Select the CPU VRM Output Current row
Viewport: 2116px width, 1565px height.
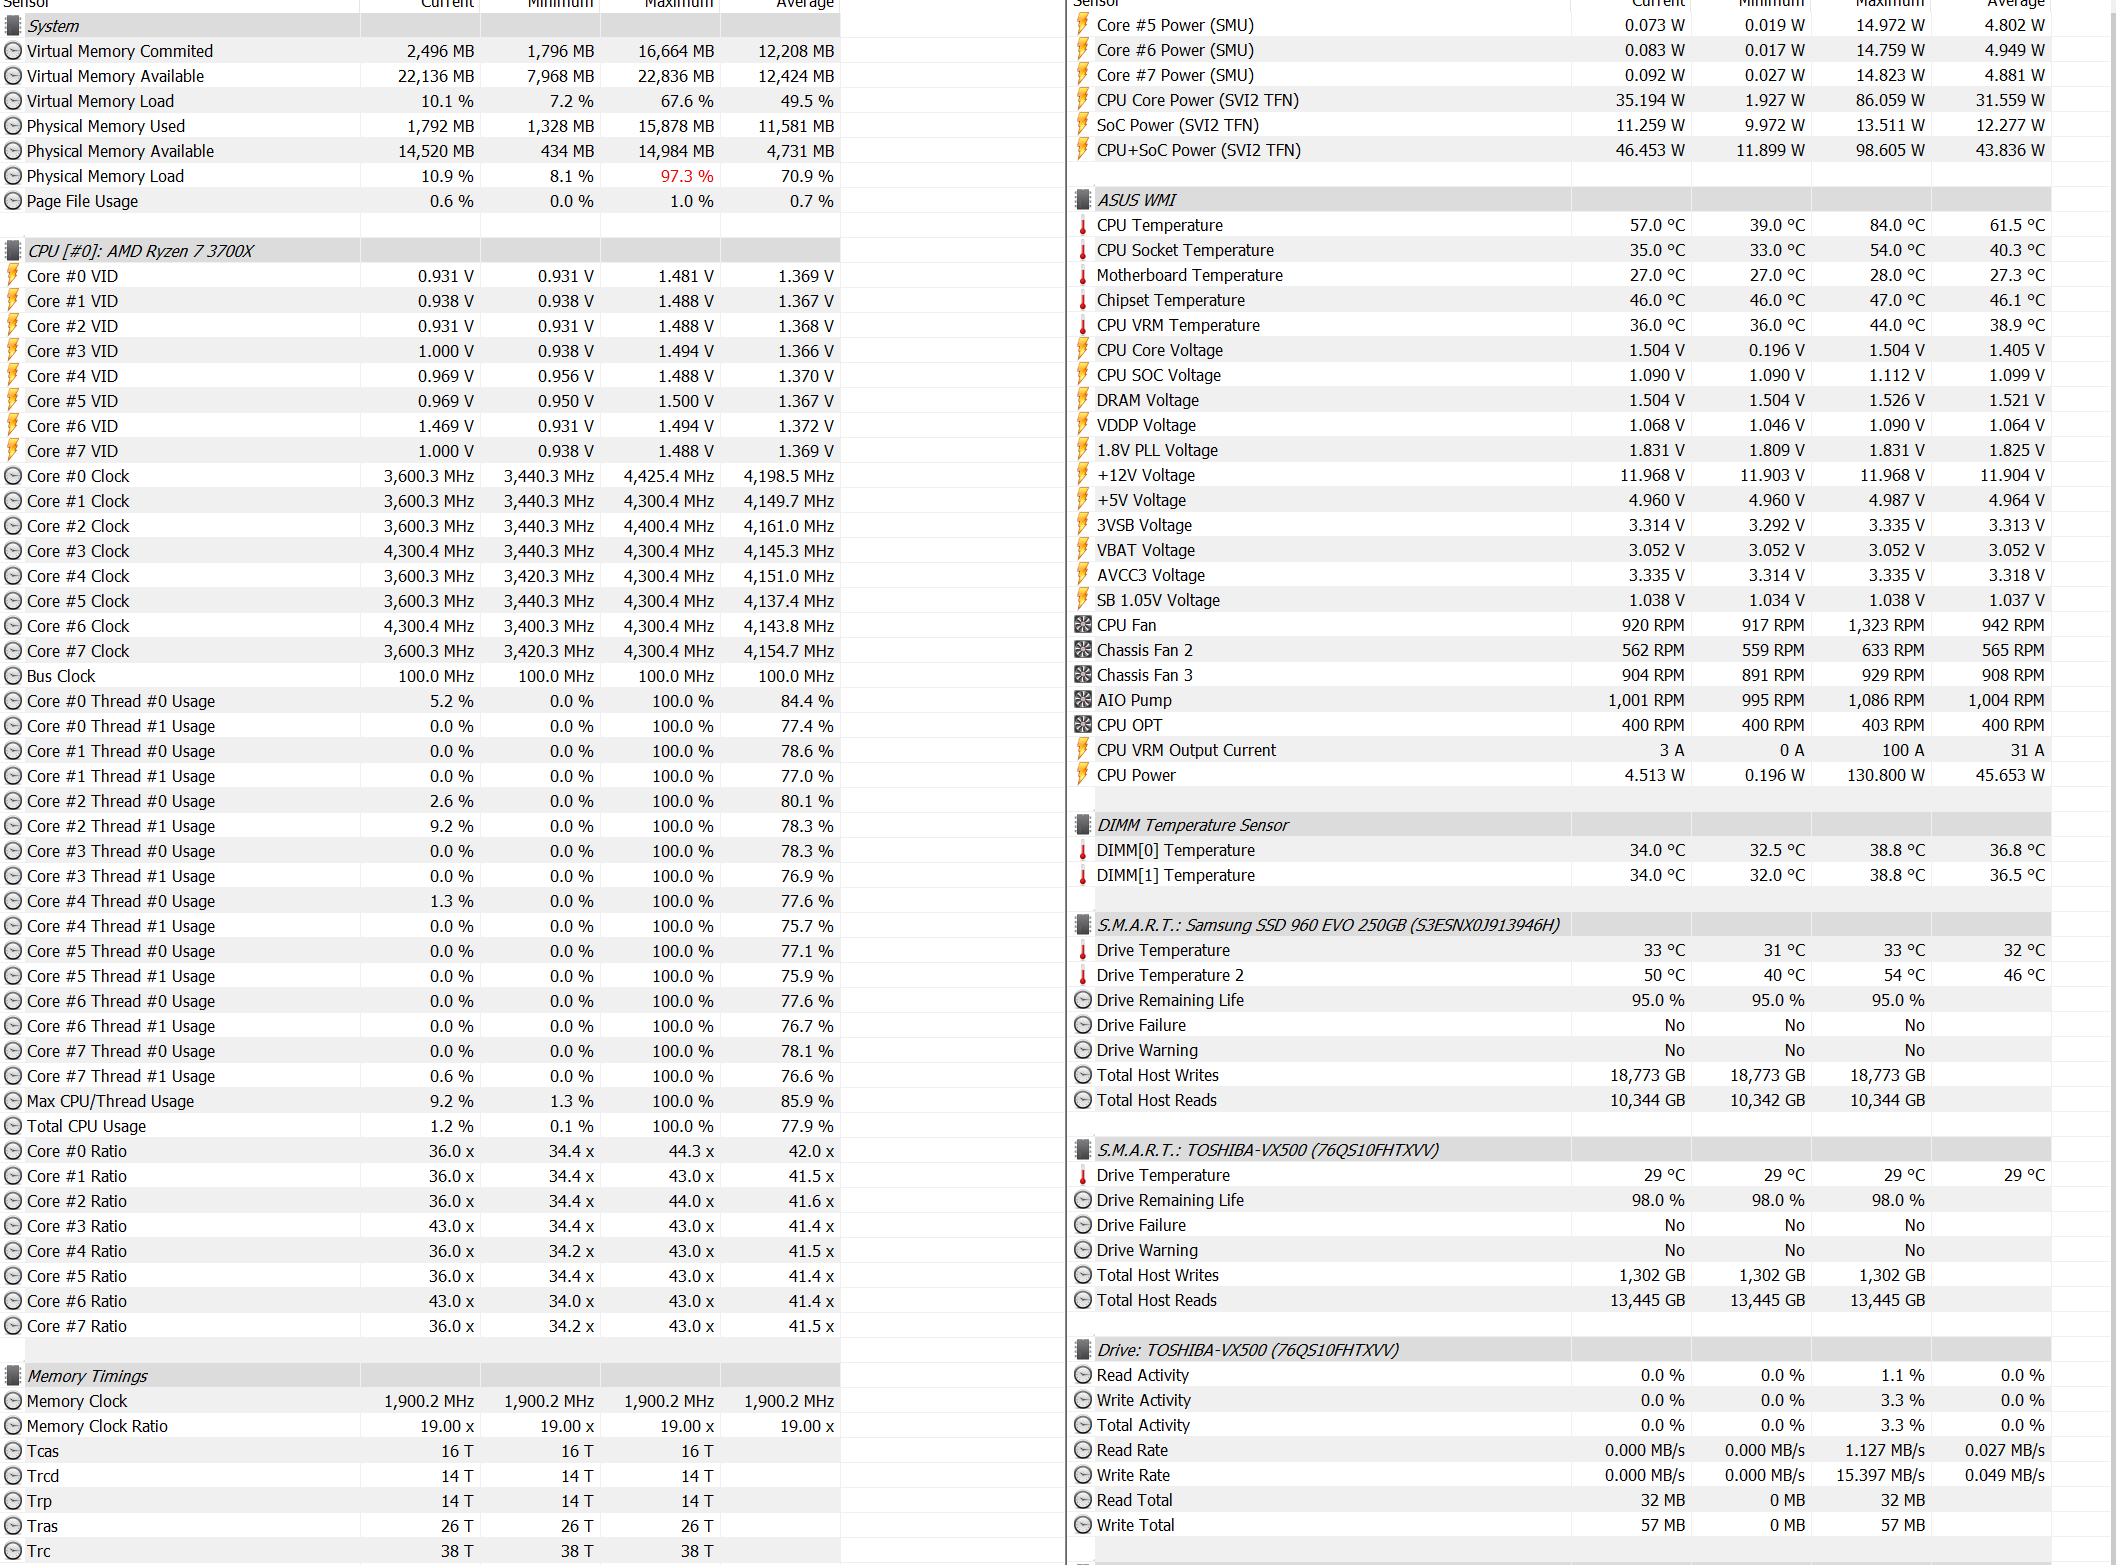(x=1186, y=750)
